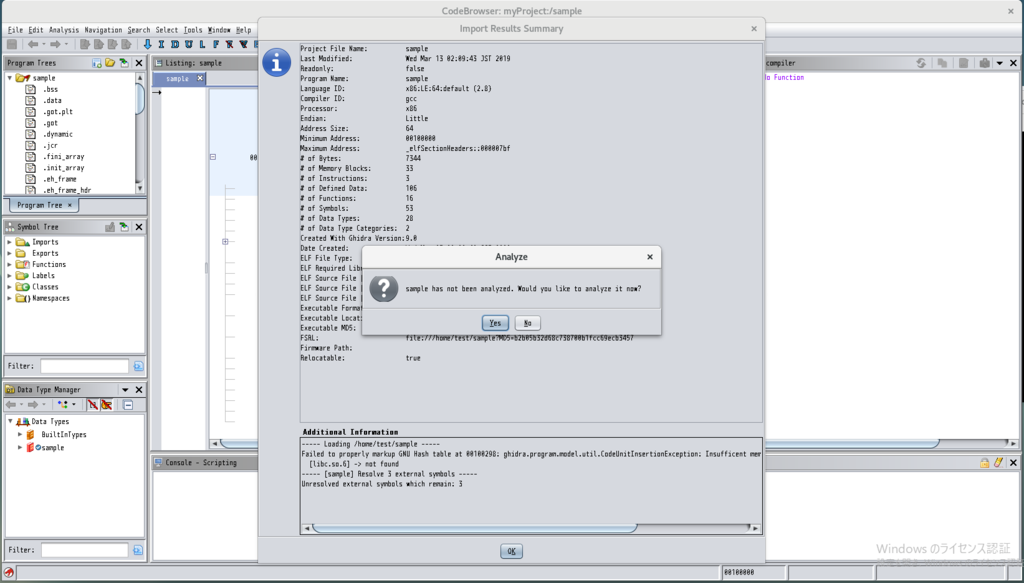Image resolution: width=1024 pixels, height=583 pixels.
Task: Click the Decompiler snapshot camera icon
Action: (x=985, y=63)
